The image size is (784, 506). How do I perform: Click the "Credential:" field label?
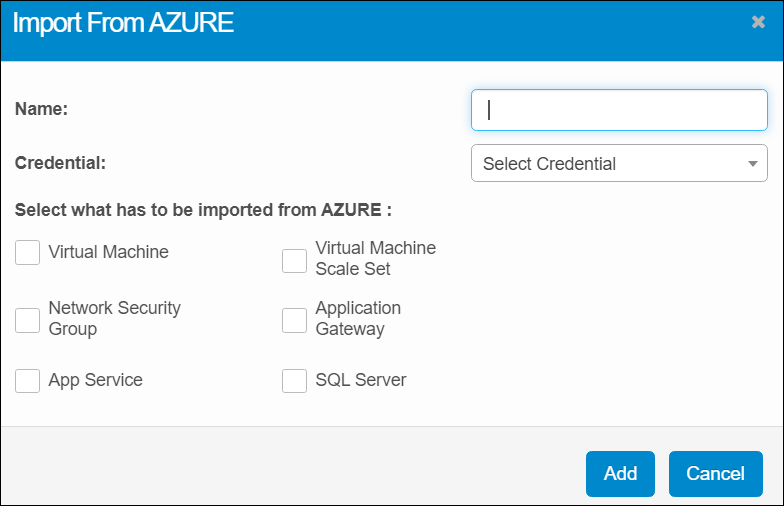(x=60, y=162)
